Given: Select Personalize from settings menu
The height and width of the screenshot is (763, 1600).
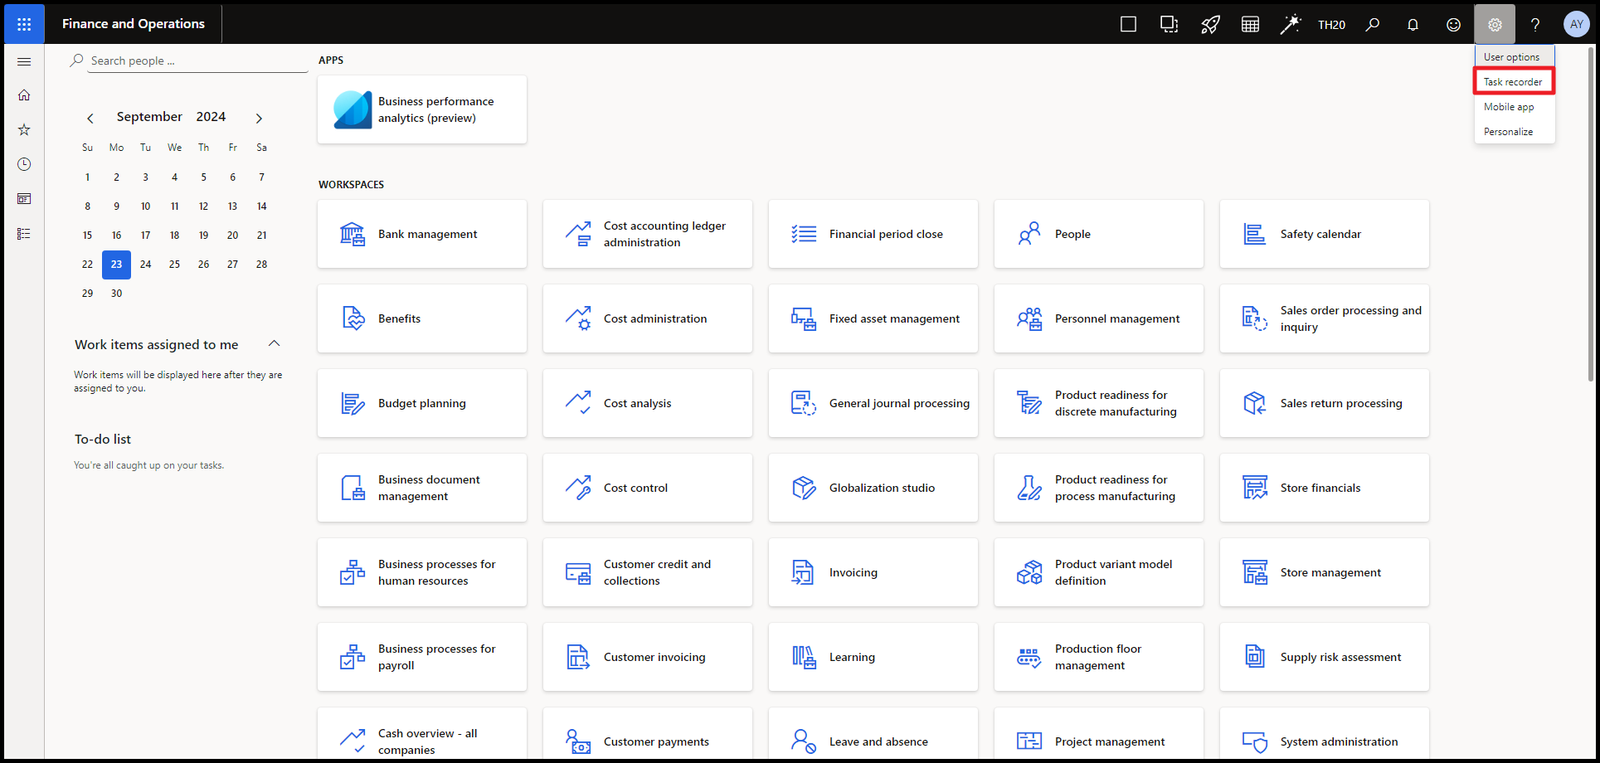Looking at the screenshot, I should pyautogui.click(x=1514, y=132).
